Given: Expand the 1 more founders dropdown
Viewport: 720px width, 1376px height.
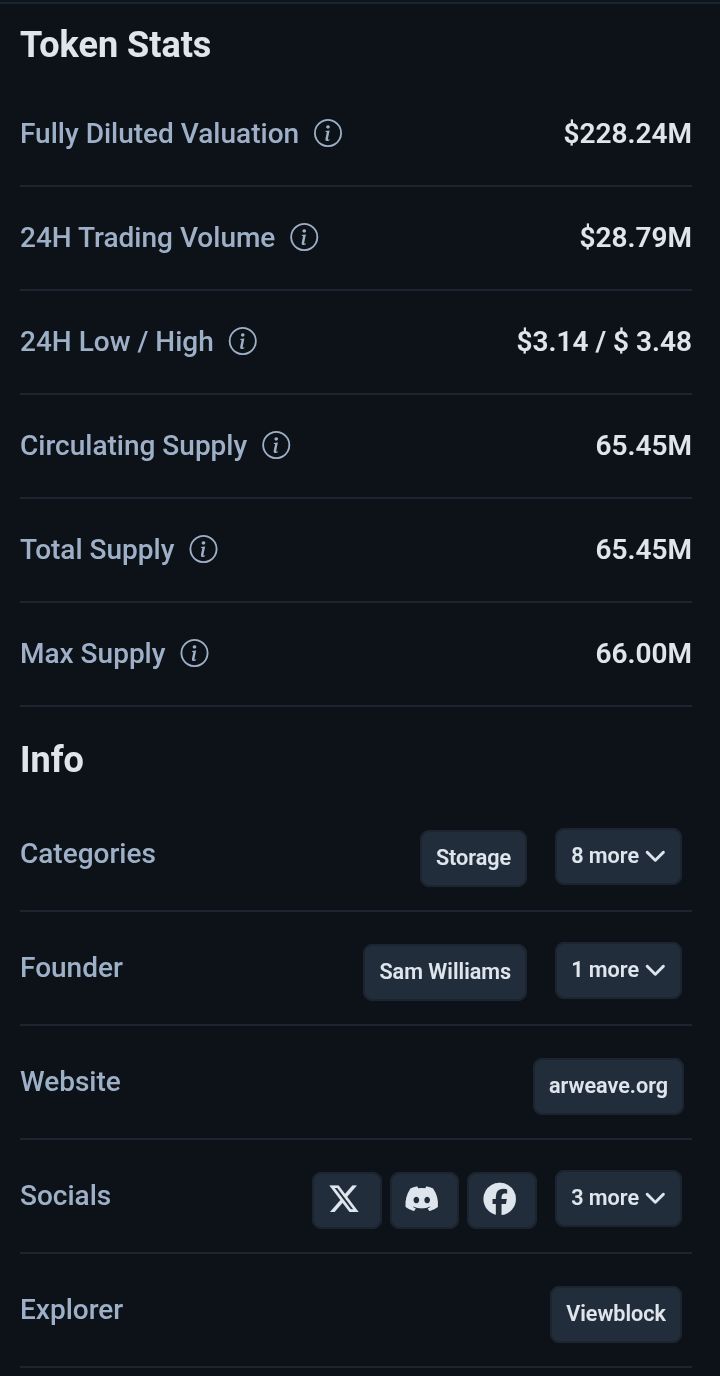Looking at the screenshot, I should [x=618, y=970].
